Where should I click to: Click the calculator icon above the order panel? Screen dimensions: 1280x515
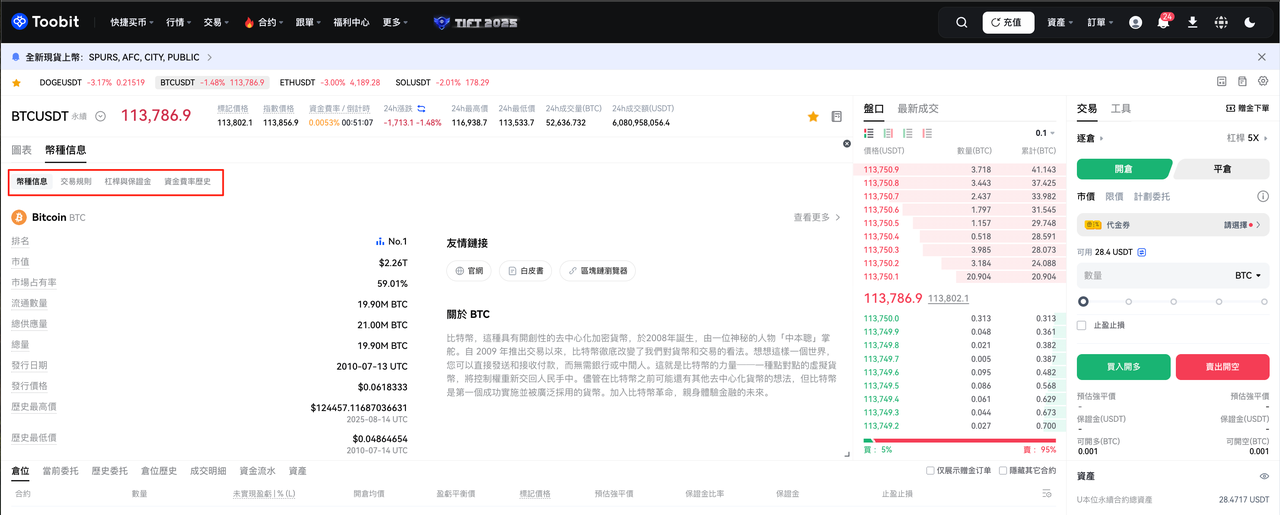pyautogui.click(x=1221, y=81)
